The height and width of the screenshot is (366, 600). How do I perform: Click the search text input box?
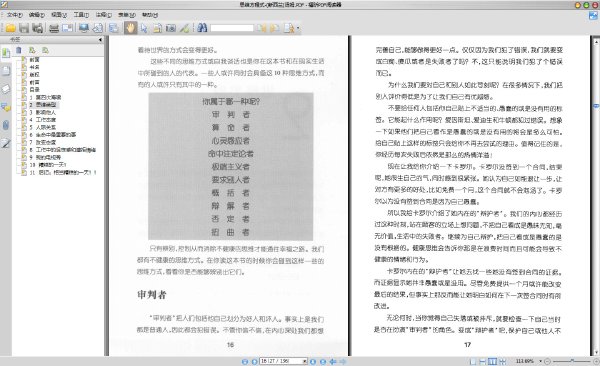(x=232, y=28)
